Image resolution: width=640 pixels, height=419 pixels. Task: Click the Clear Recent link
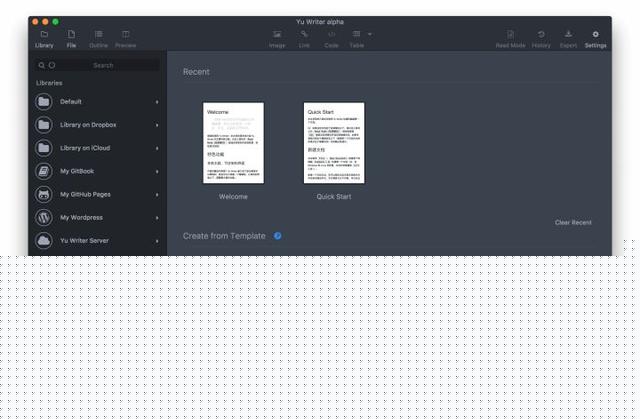573,222
